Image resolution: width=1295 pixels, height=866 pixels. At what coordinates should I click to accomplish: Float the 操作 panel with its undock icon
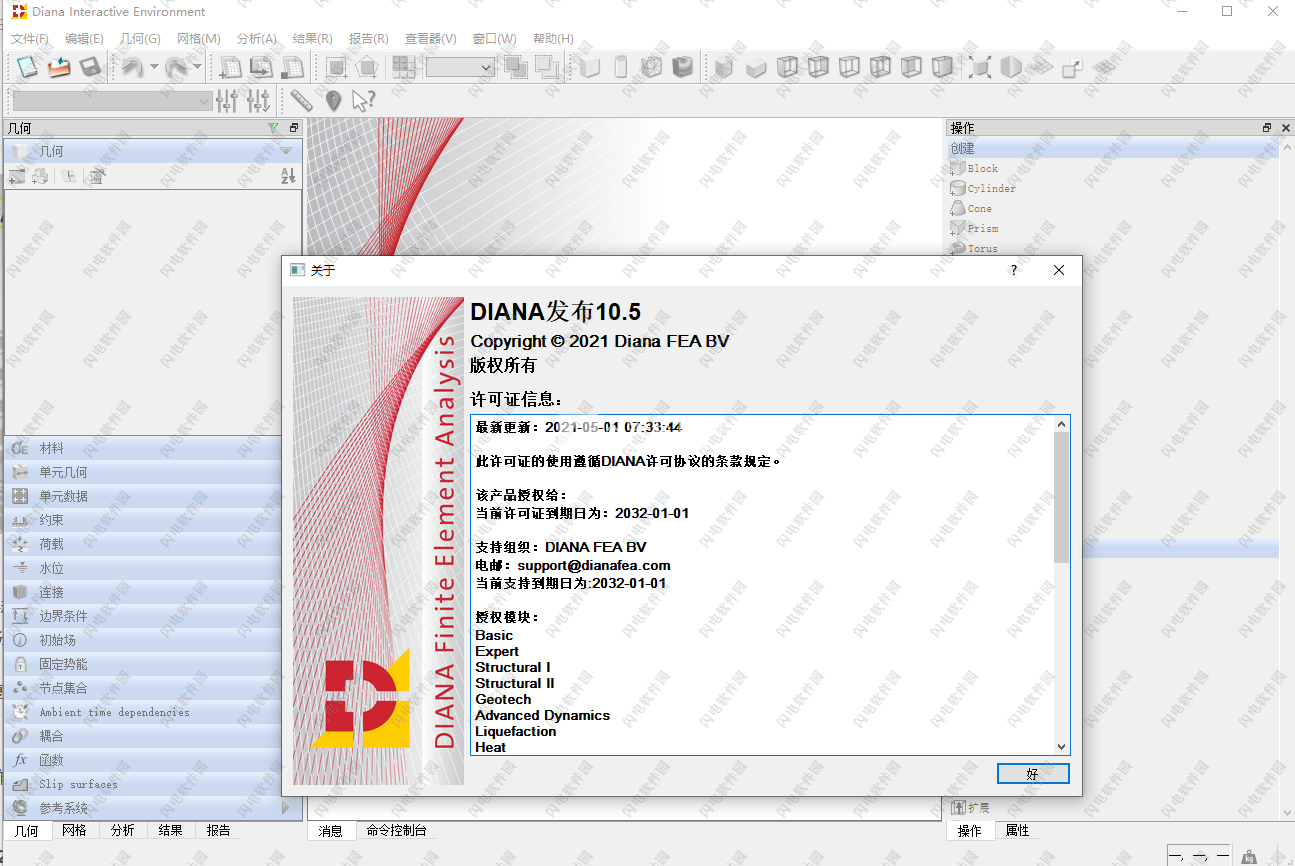click(x=1267, y=128)
